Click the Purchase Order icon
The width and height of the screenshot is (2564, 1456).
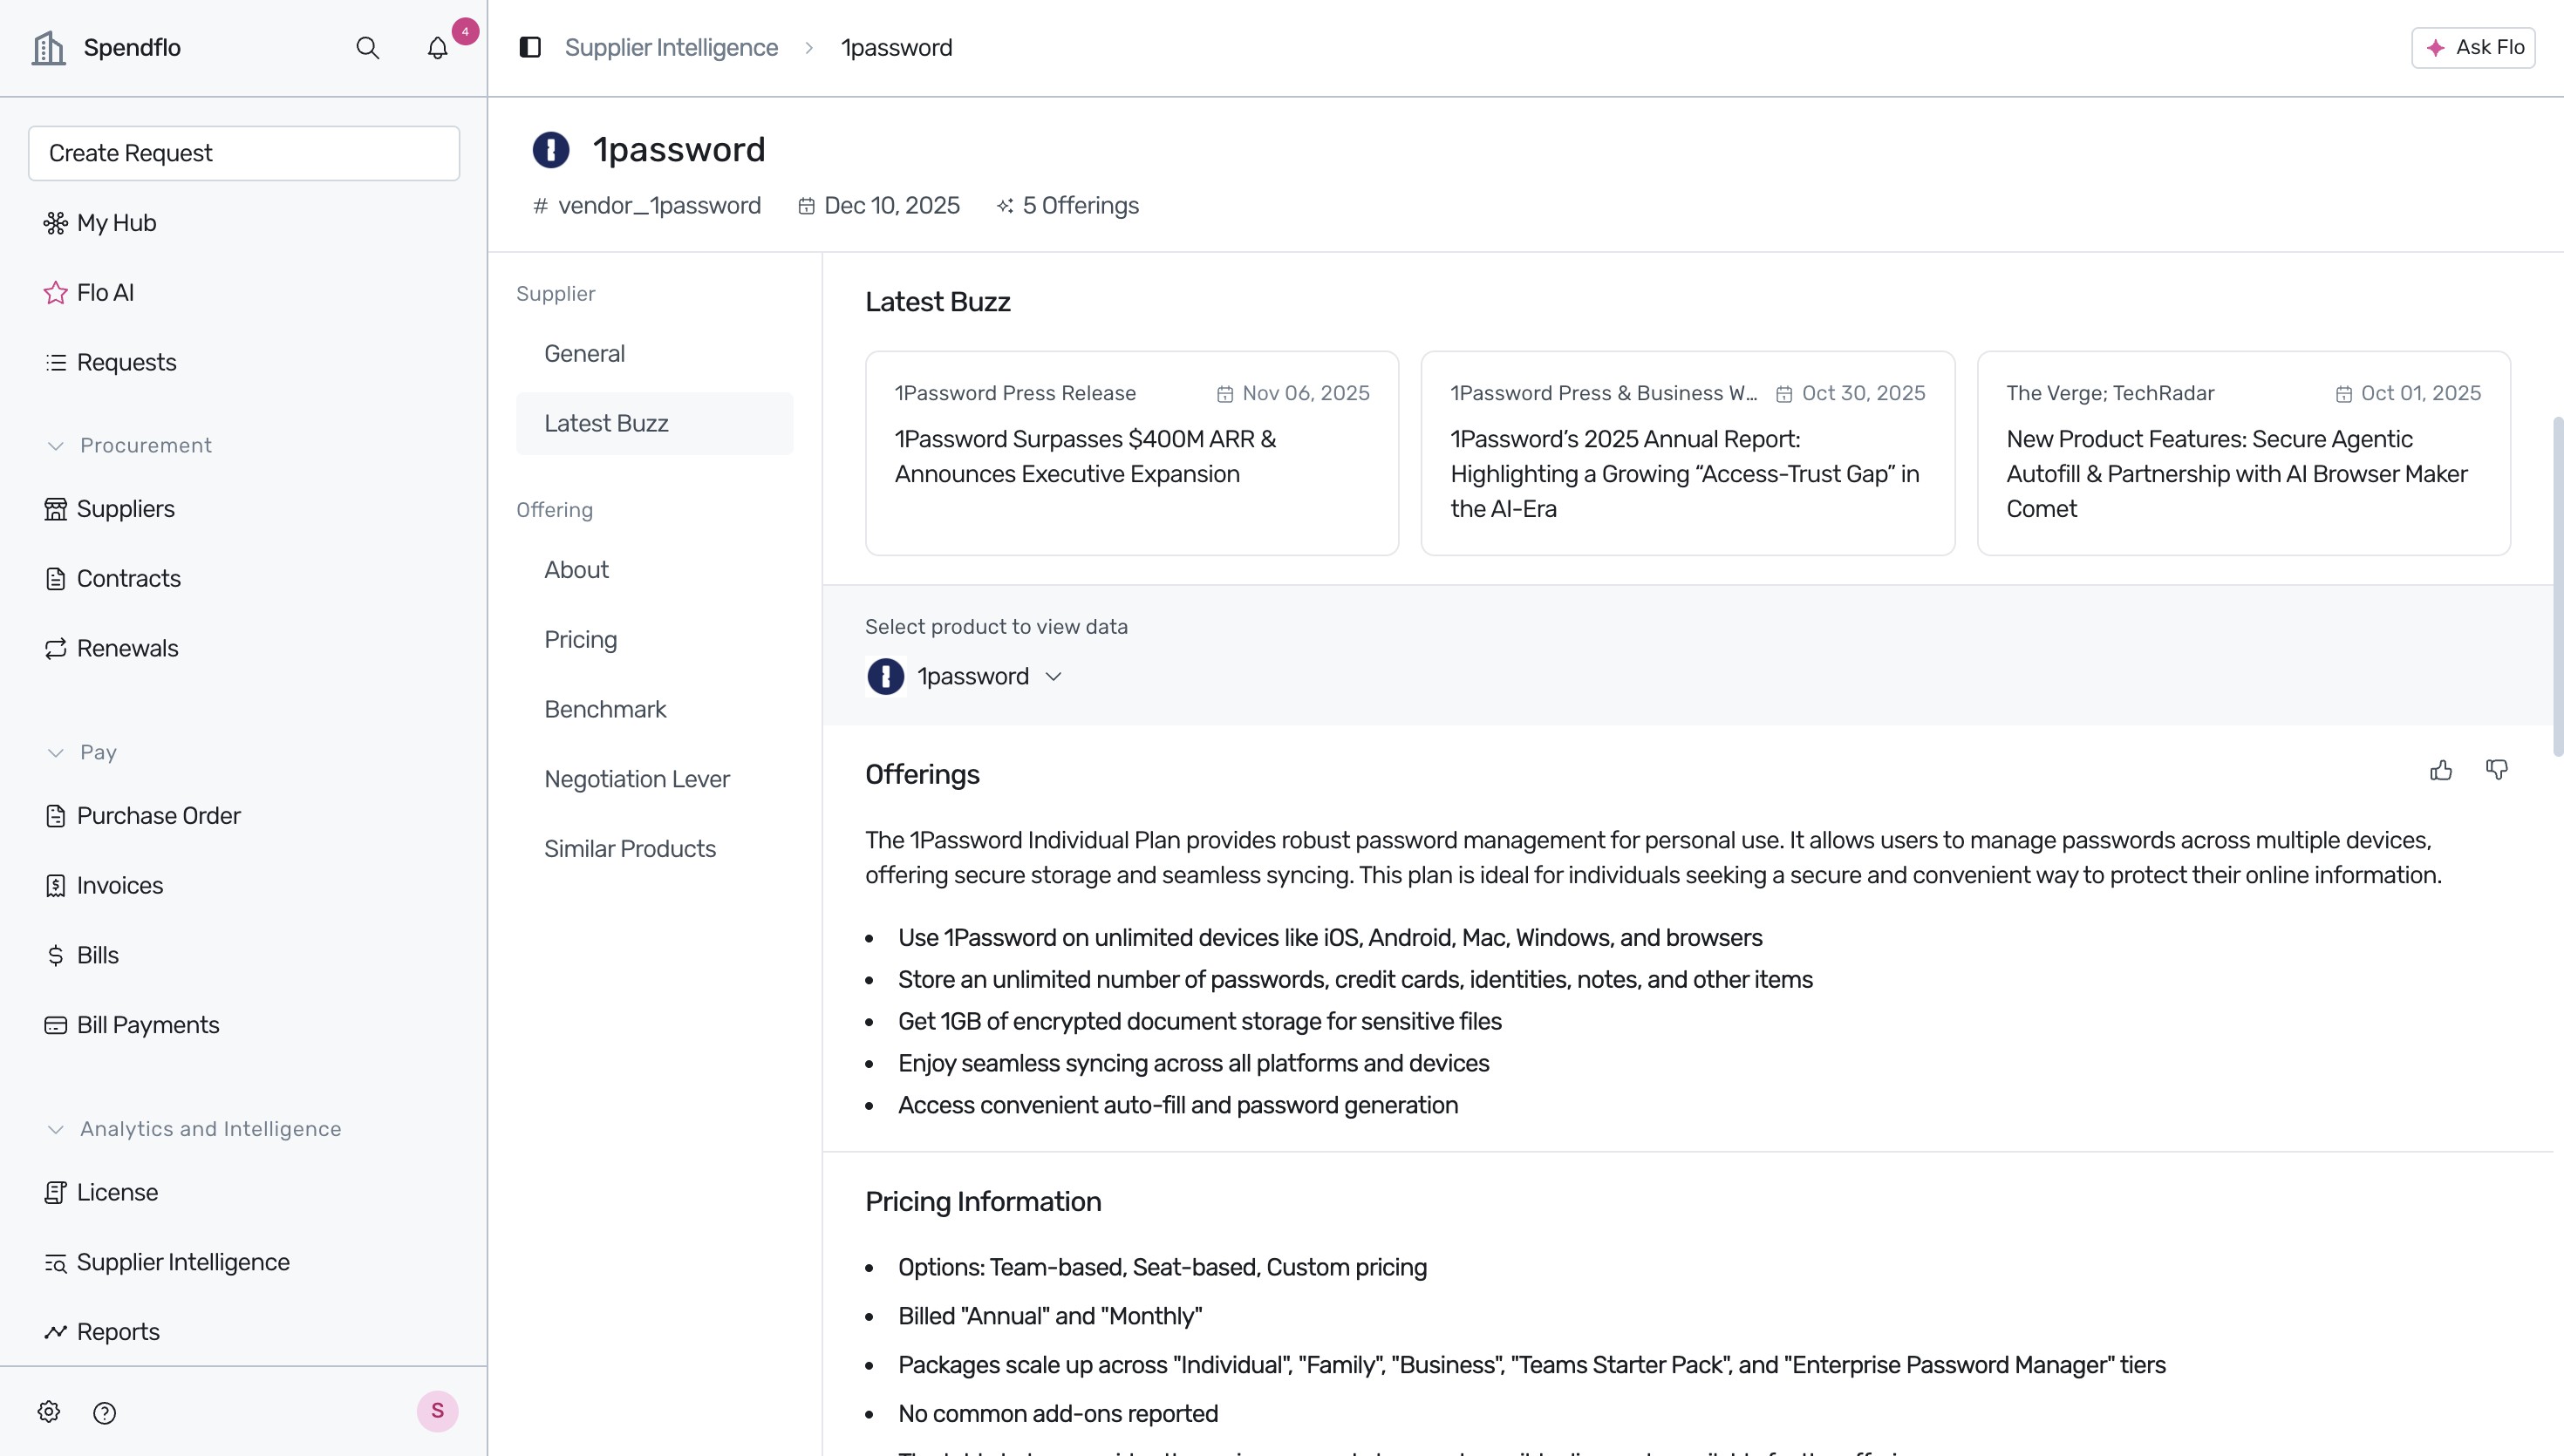coord(55,815)
